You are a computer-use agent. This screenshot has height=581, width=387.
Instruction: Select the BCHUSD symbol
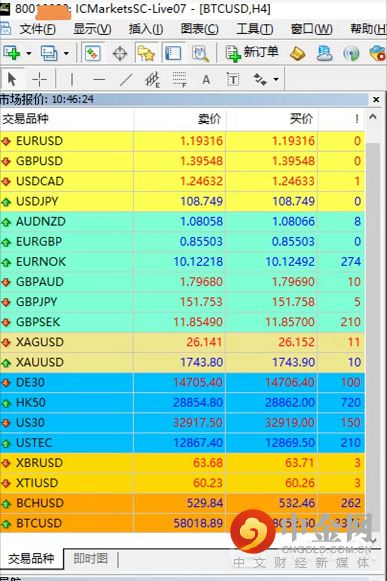pyautogui.click(x=40, y=503)
